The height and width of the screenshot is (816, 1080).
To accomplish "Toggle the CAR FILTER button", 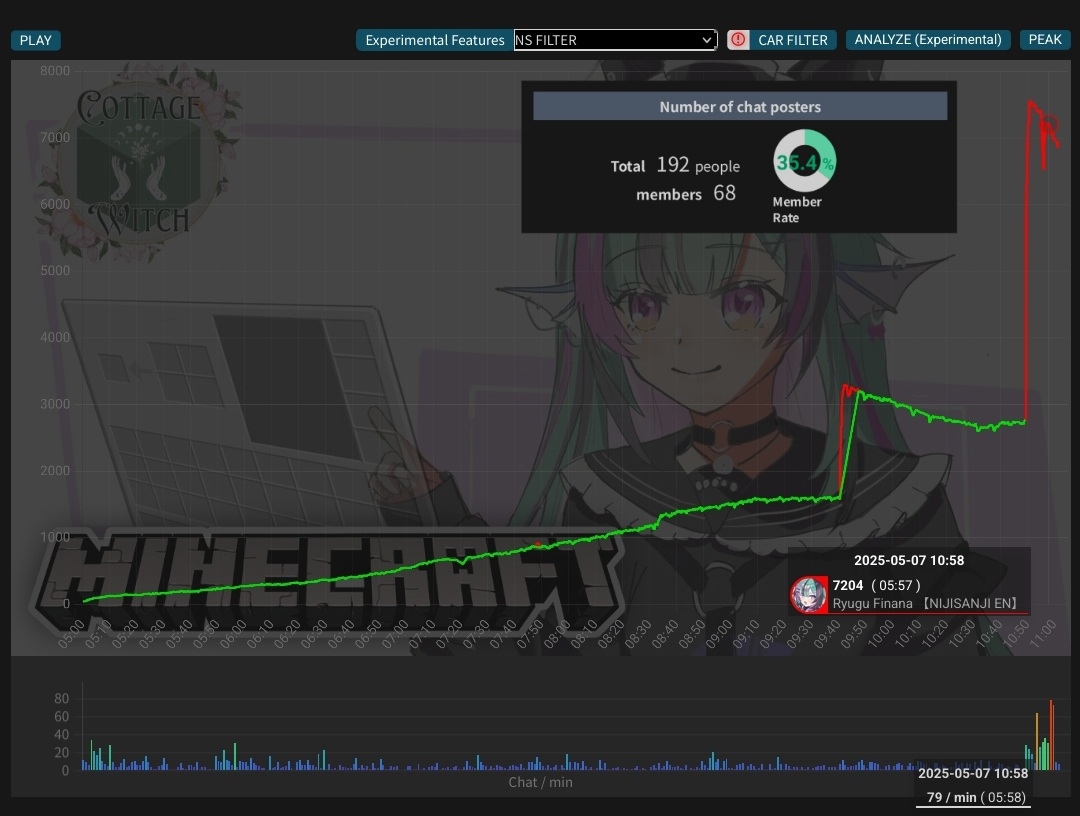I will click(793, 40).
